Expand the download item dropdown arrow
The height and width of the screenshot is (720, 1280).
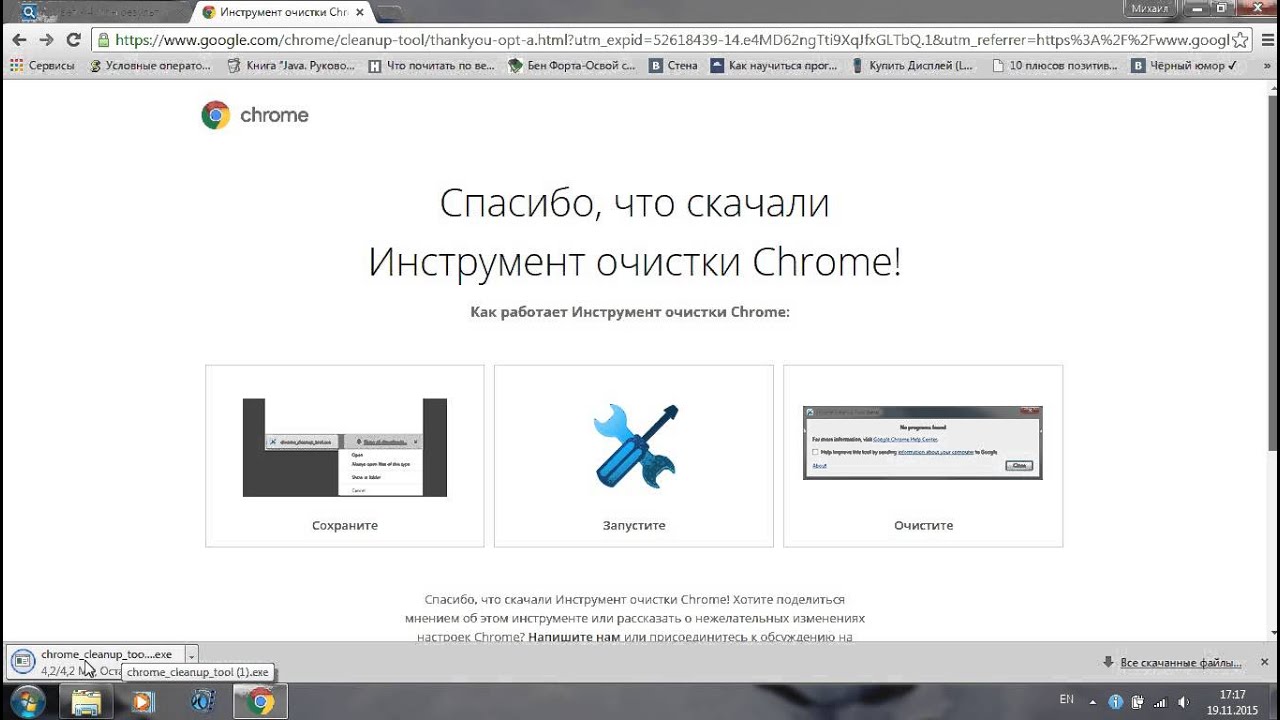pyautogui.click(x=191, y=656)
